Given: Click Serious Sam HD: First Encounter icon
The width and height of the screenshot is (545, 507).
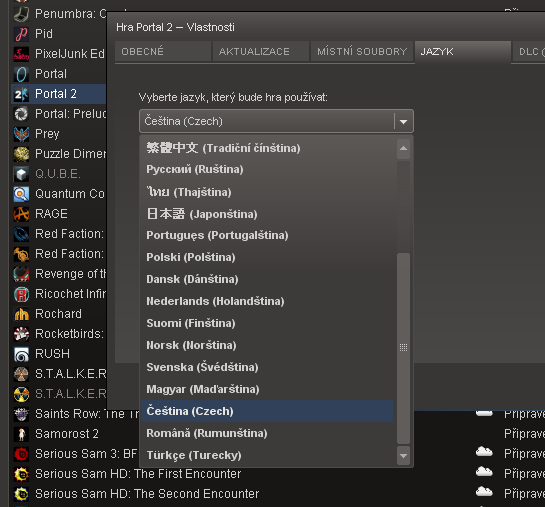Looking at the screenshot, I should pos(21,474).
